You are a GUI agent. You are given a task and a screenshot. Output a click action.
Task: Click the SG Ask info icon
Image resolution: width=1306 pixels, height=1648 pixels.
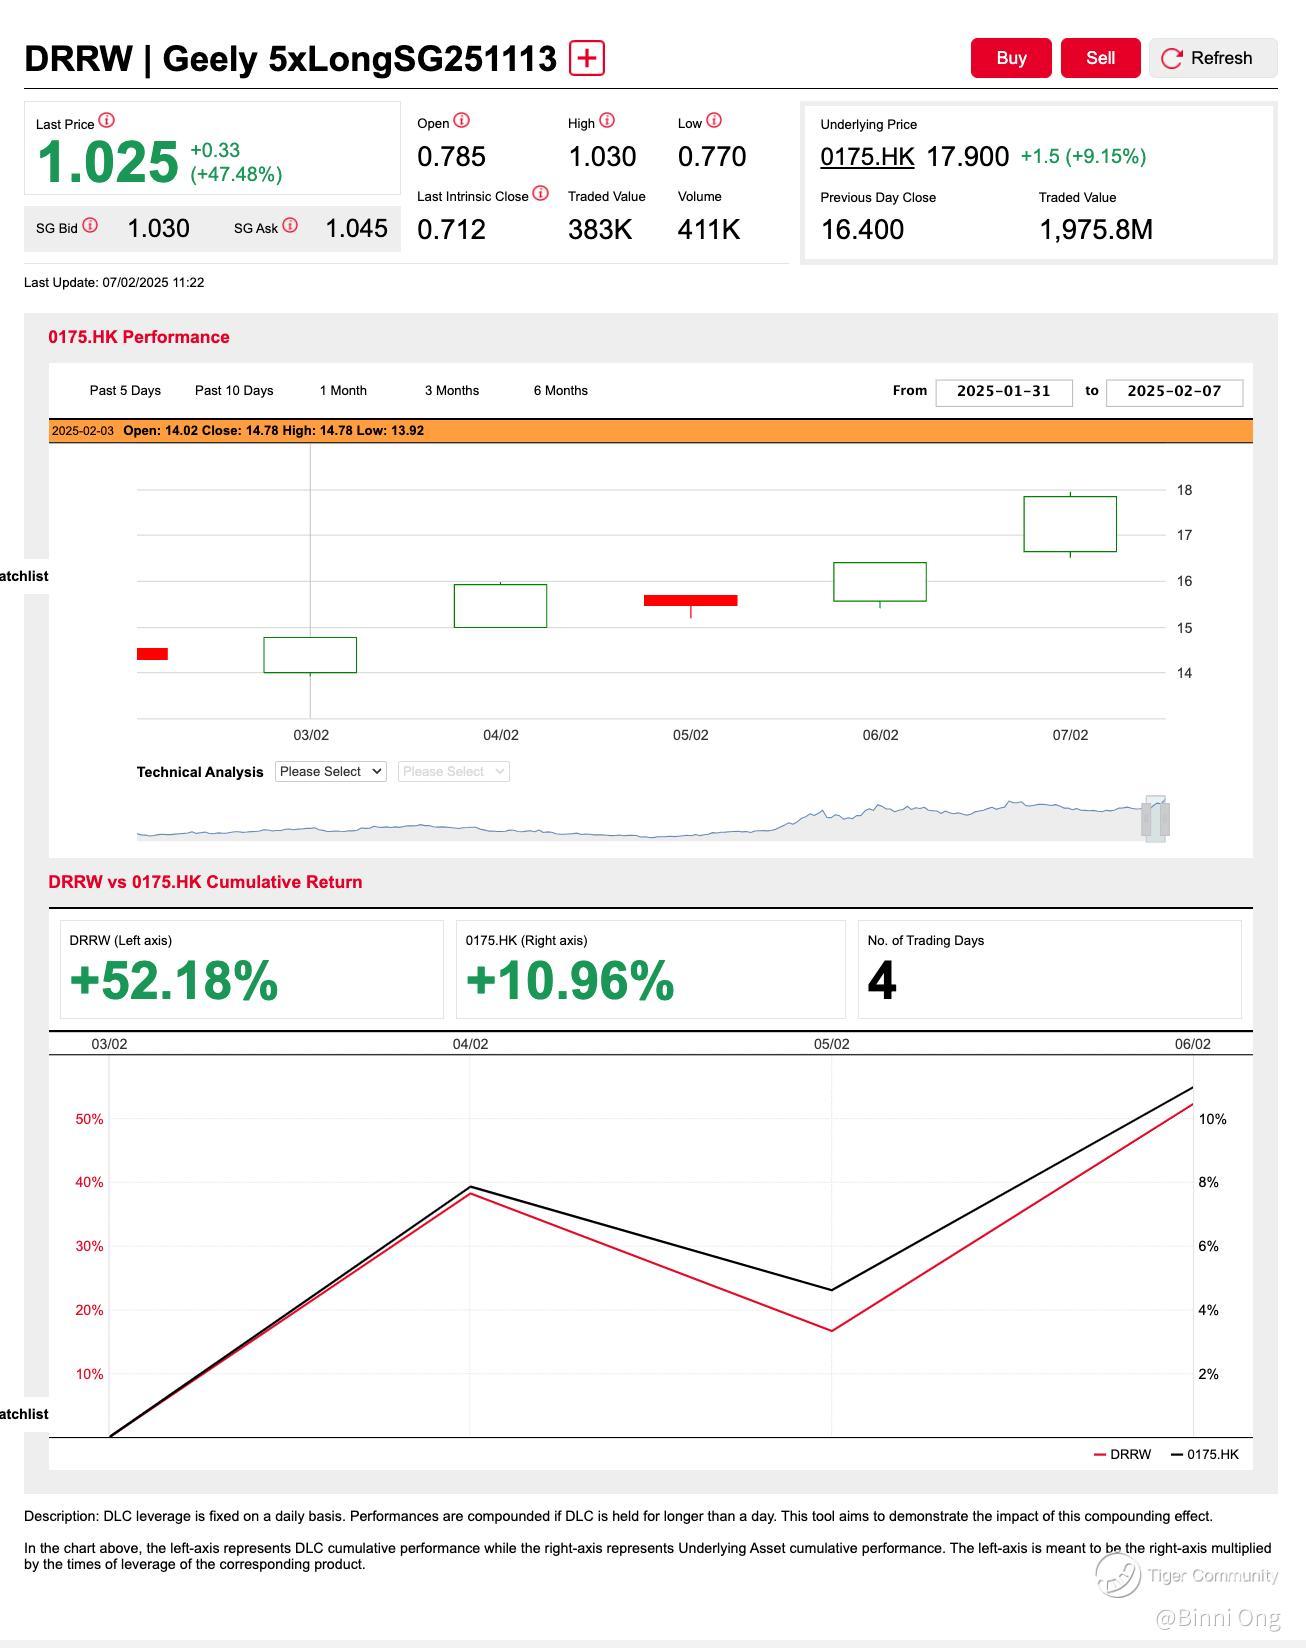pos(290,226)
